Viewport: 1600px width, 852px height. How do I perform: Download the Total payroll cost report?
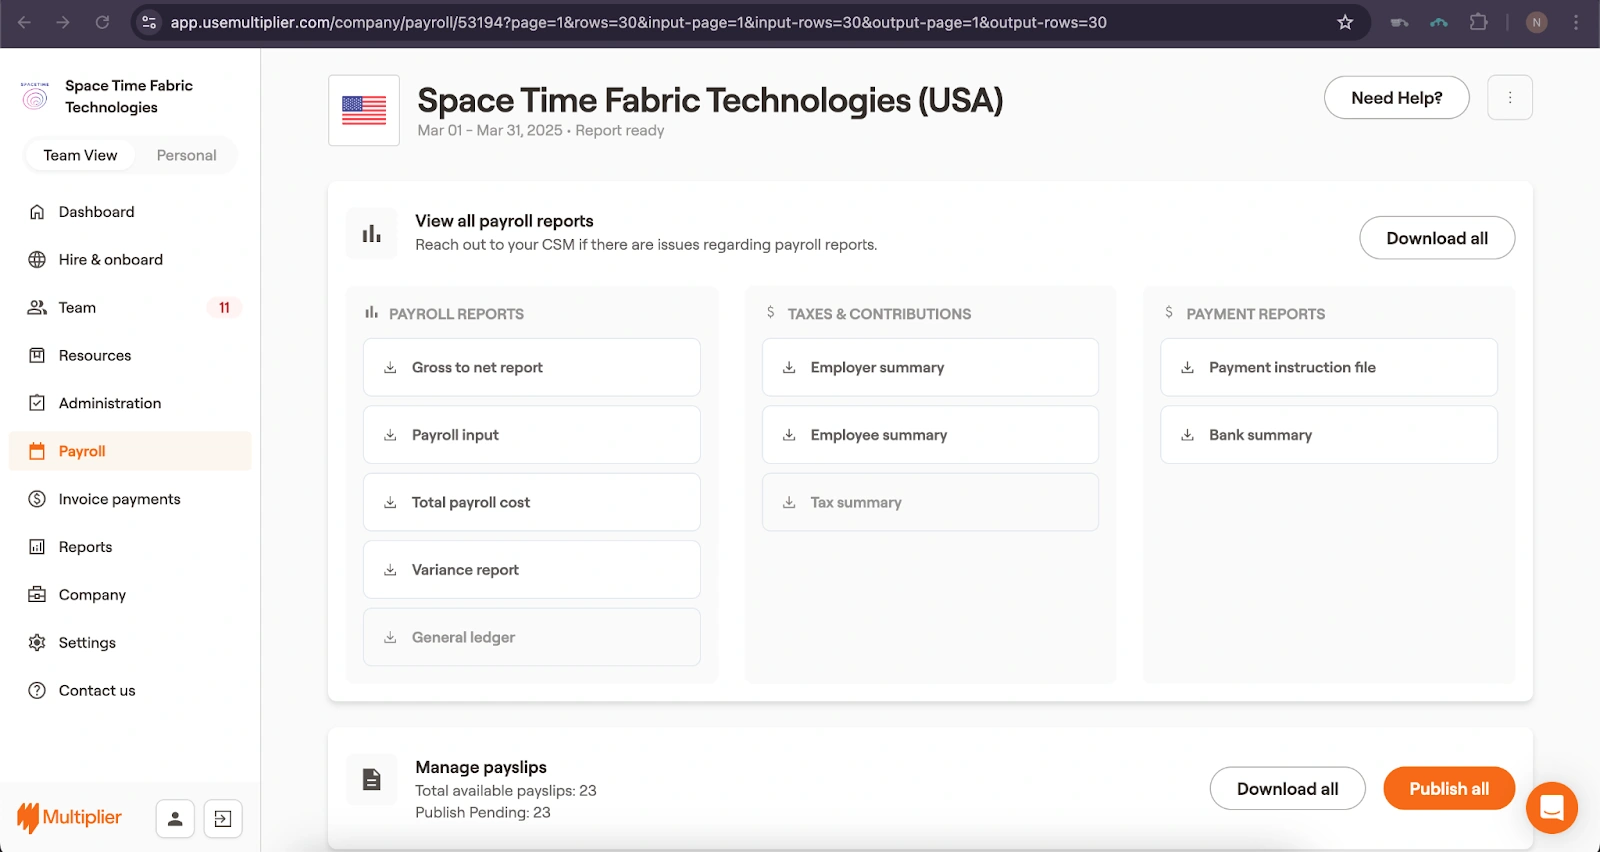point(532,503)
